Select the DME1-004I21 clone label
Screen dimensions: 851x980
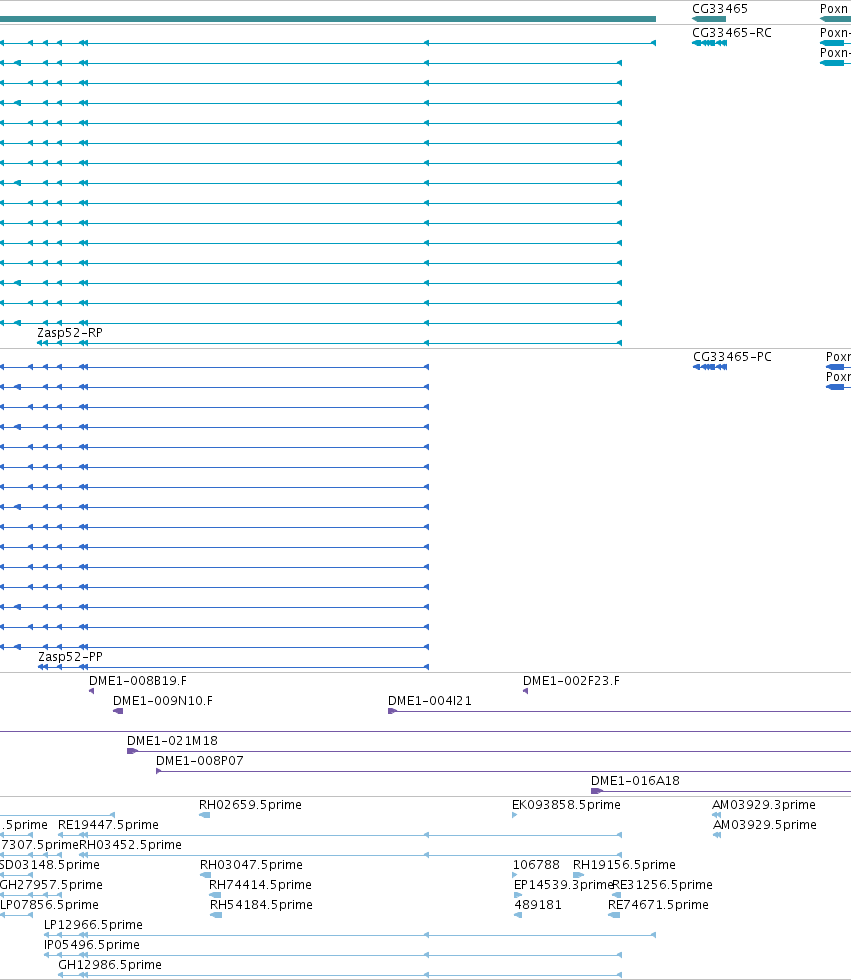click(x=430, y=701)
